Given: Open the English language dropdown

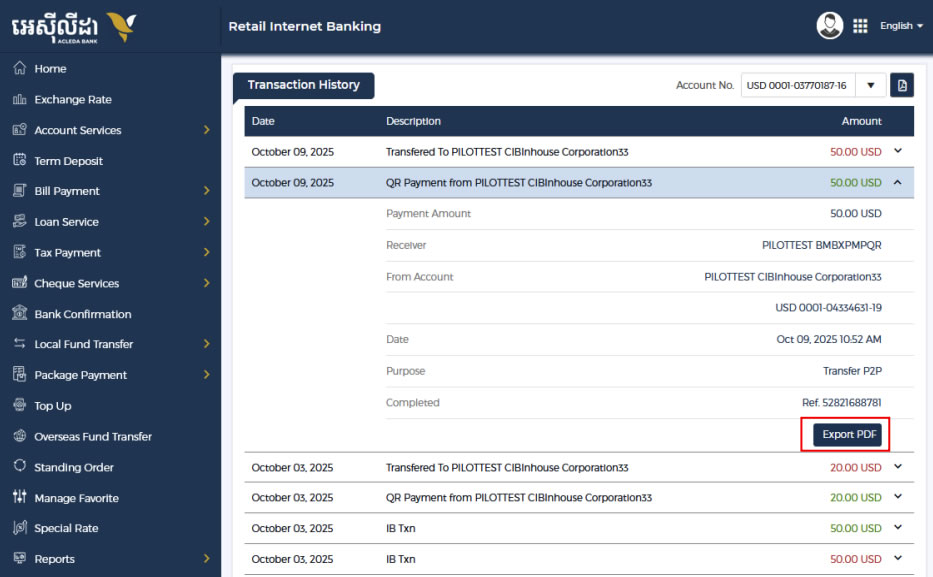Looking at the screenshot, I should [901, 26].
